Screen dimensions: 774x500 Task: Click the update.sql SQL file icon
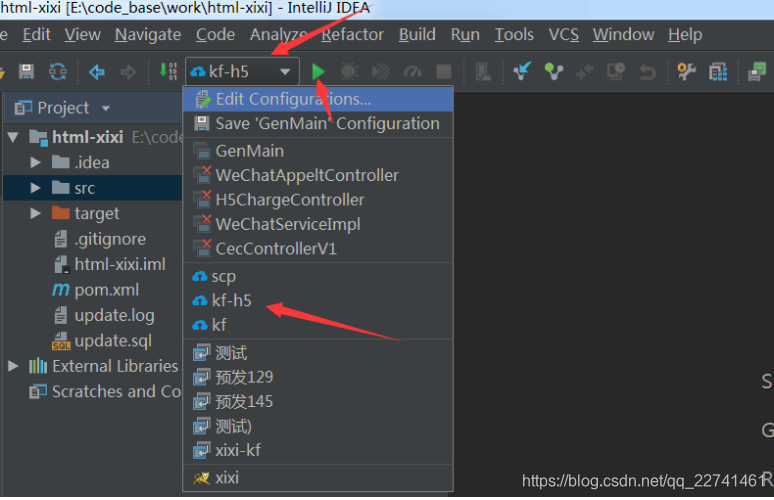pos(61,341)
